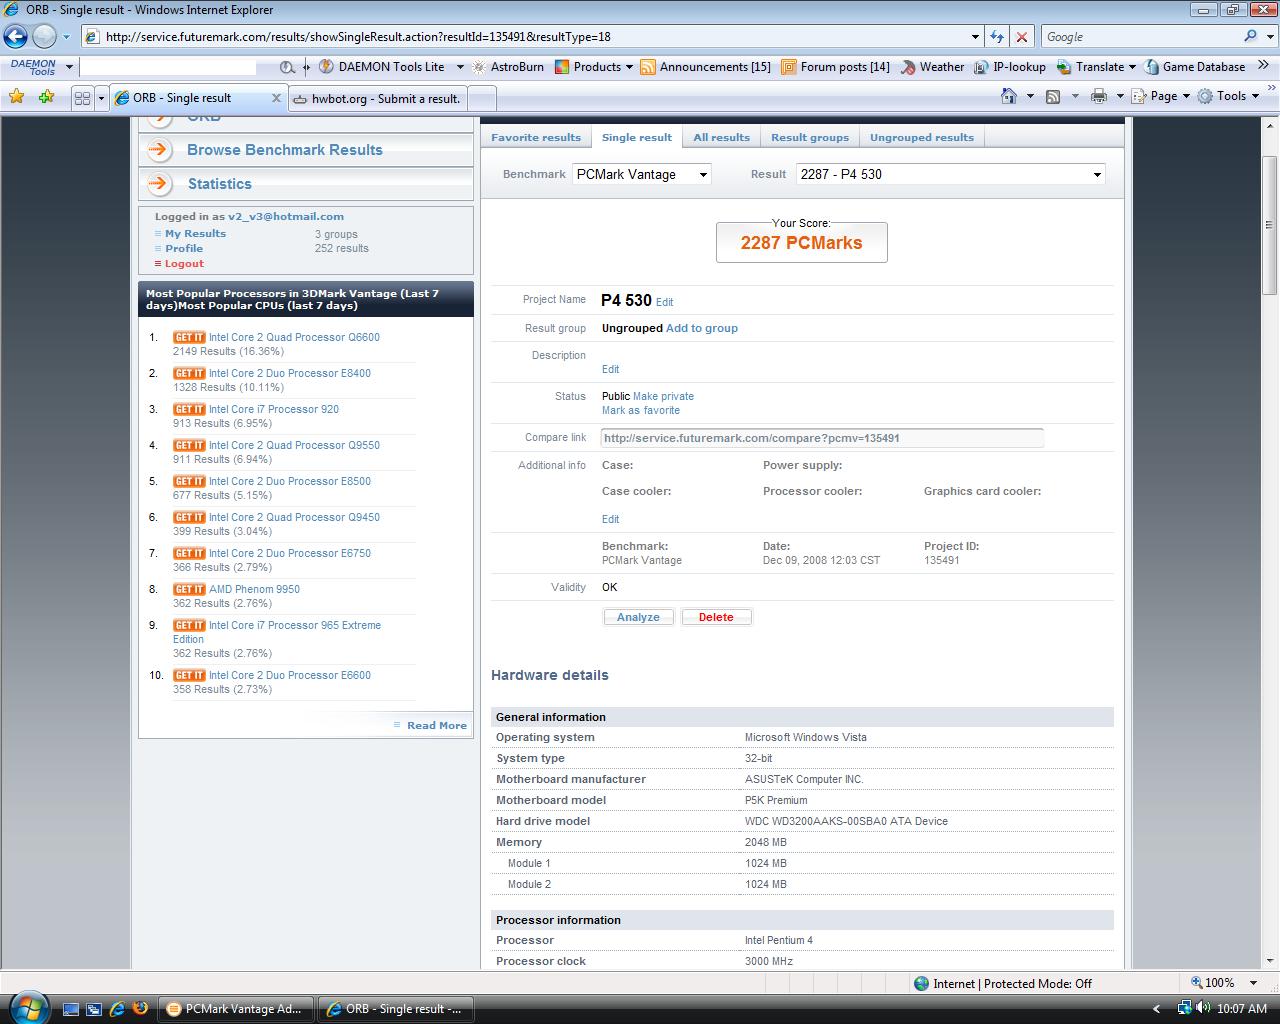Click Read More link under popular CPUs
The height and width of the screenshot is (1024, 1280).
(437, 725)
